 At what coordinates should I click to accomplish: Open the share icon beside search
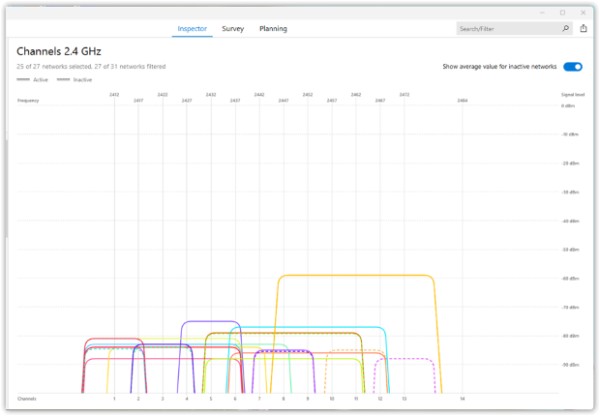click(583, 28)
